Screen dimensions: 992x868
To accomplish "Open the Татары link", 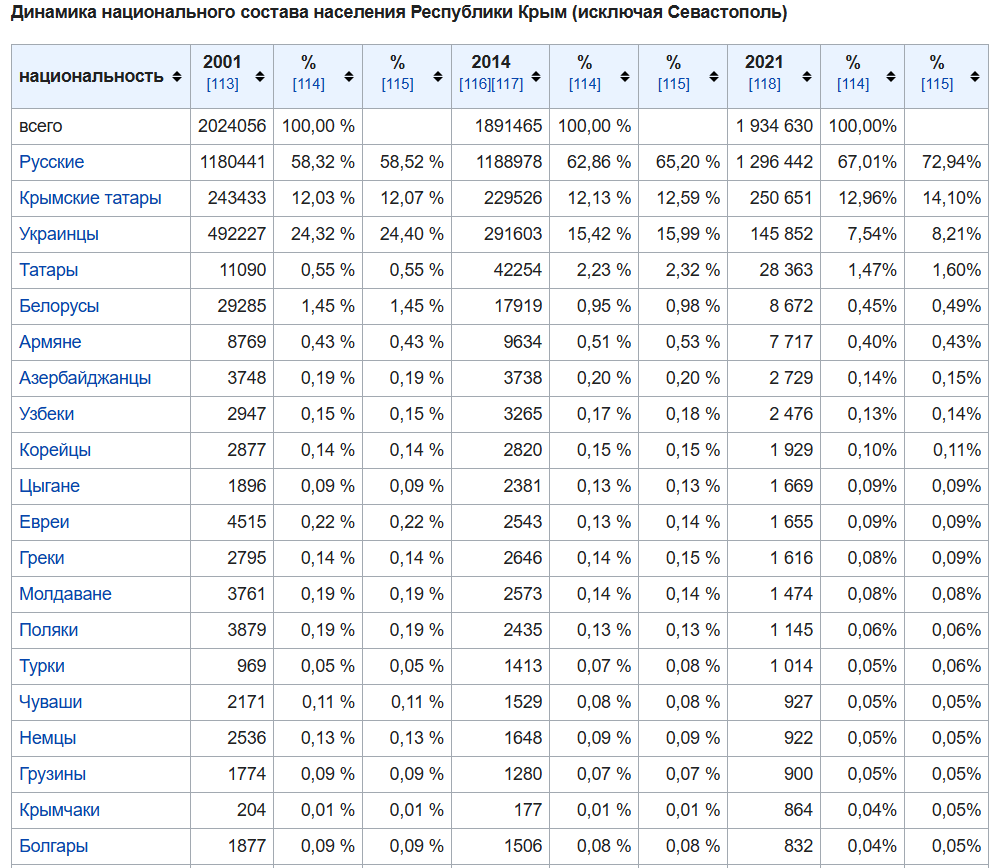I will coord(49,270).
